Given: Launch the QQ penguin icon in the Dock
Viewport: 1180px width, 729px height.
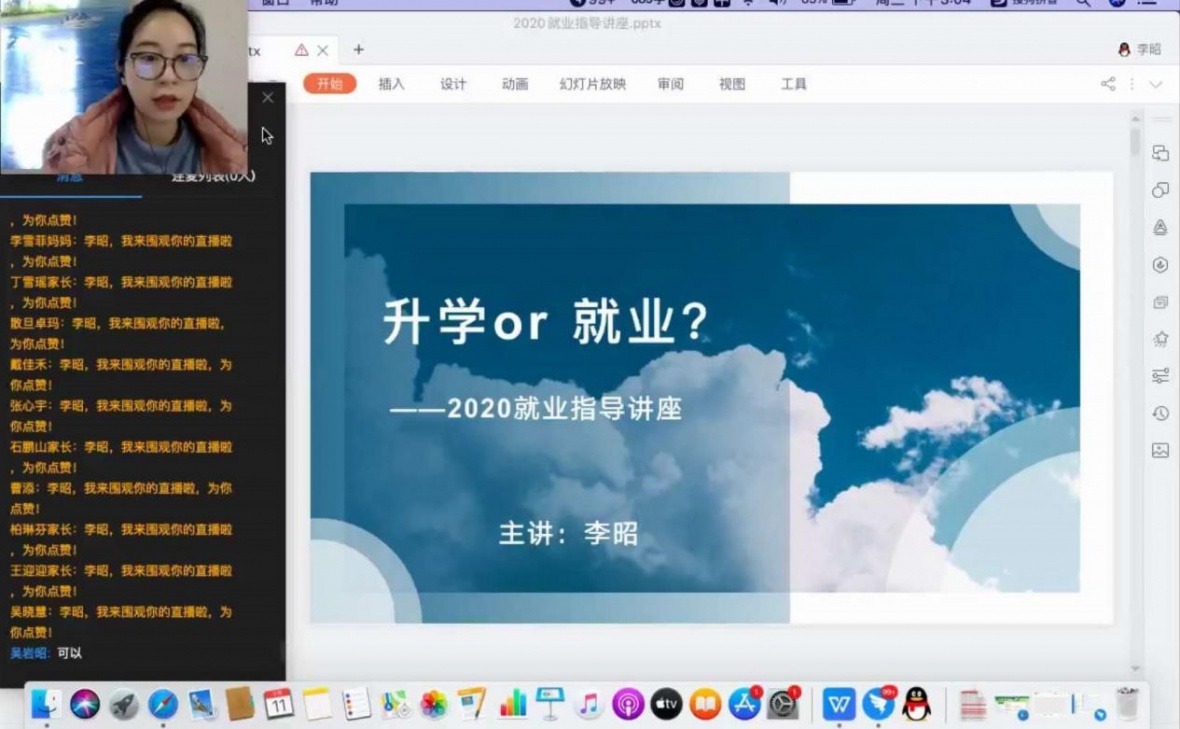Looking at the screenshot, I should 916,704.
